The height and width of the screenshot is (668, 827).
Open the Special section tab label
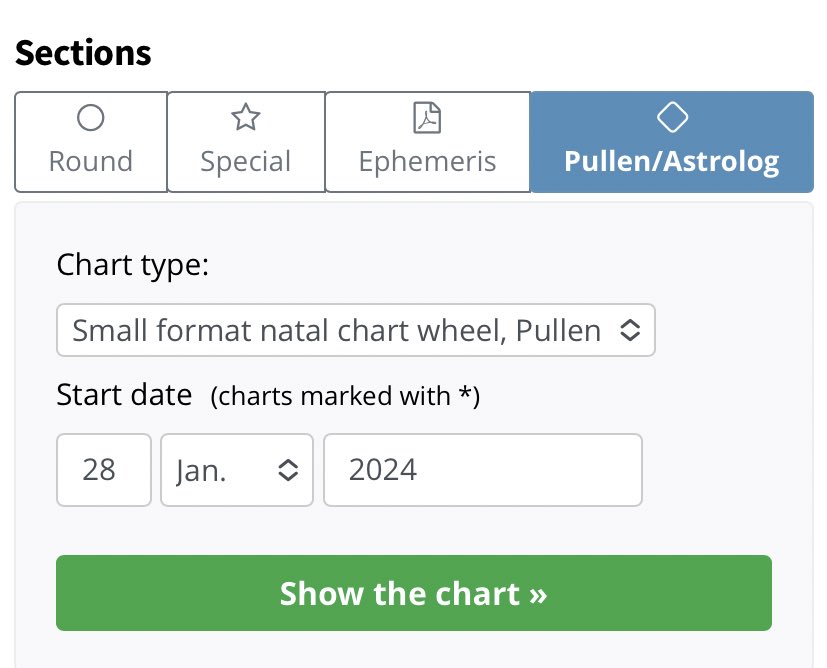245,162
